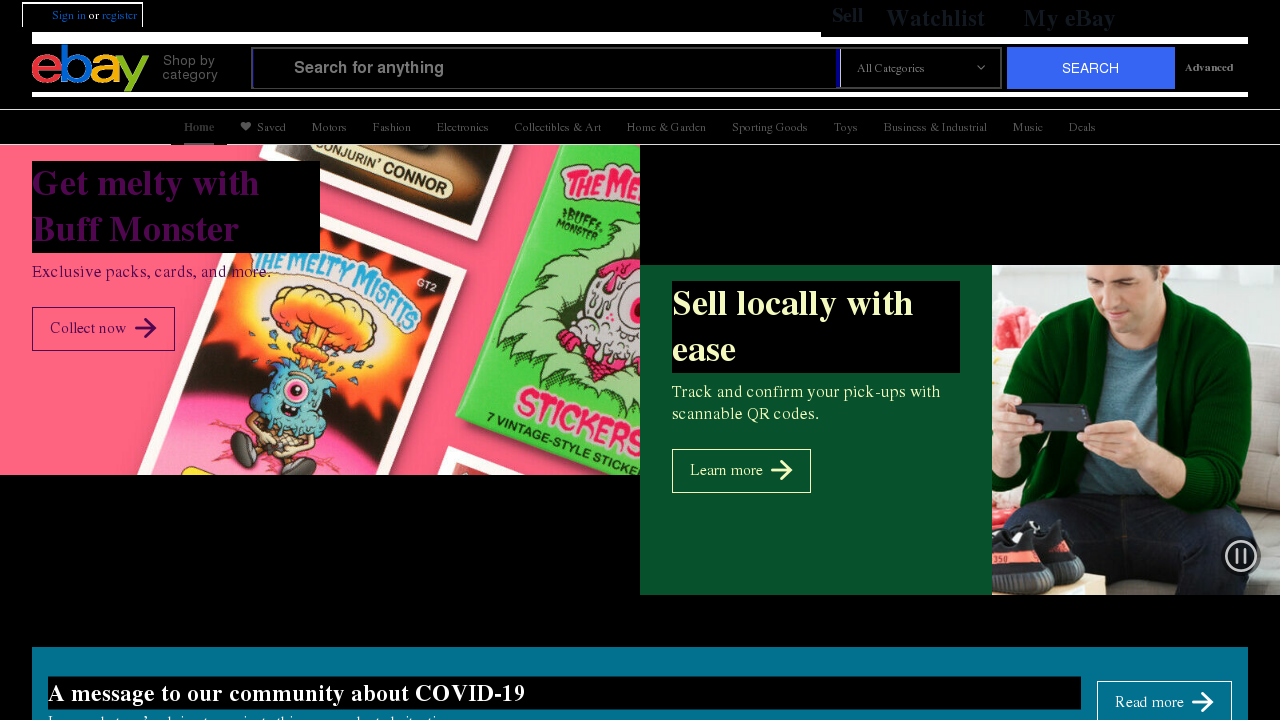Open the Music category
The height and width of the screenshot is (720, 1280).
pyautogui.click(x=1027, y=127)
